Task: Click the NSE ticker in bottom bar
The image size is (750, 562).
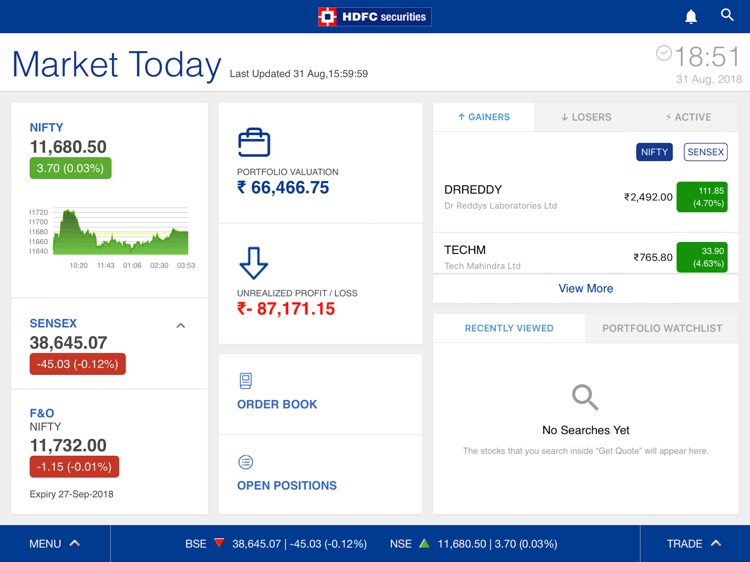Action: (474, 544)
